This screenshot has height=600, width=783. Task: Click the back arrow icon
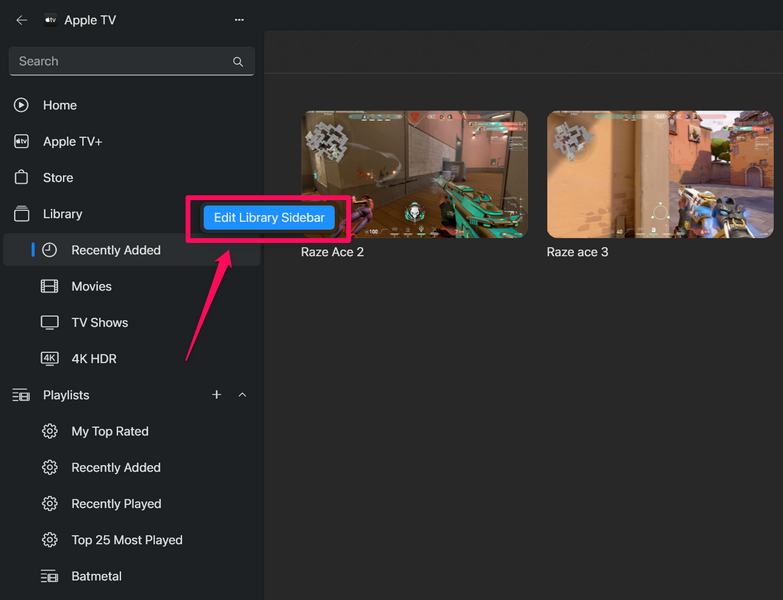coord(21,20)
